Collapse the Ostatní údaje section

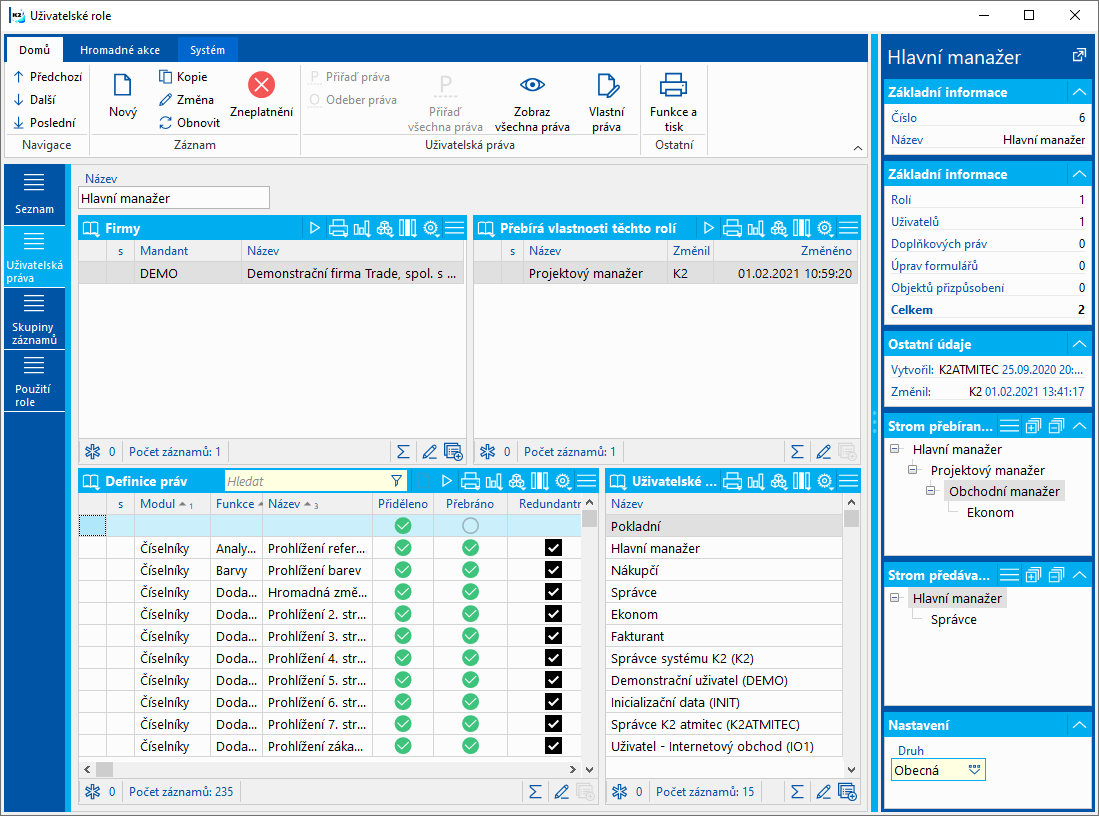coord(1078,344)
